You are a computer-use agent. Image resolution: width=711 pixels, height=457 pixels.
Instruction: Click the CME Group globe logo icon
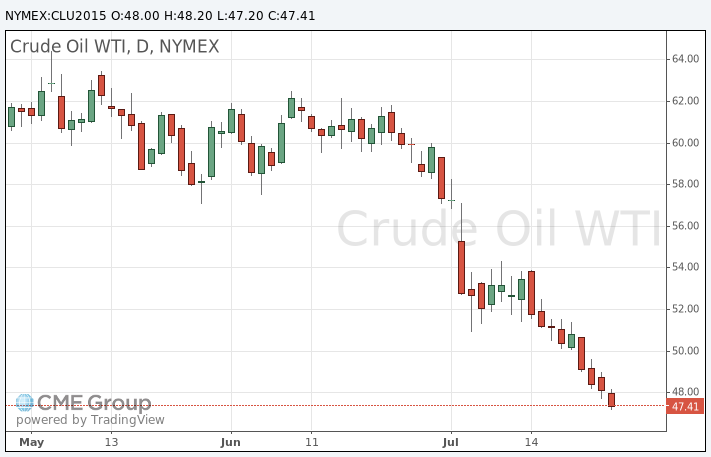tap(24, 403)
